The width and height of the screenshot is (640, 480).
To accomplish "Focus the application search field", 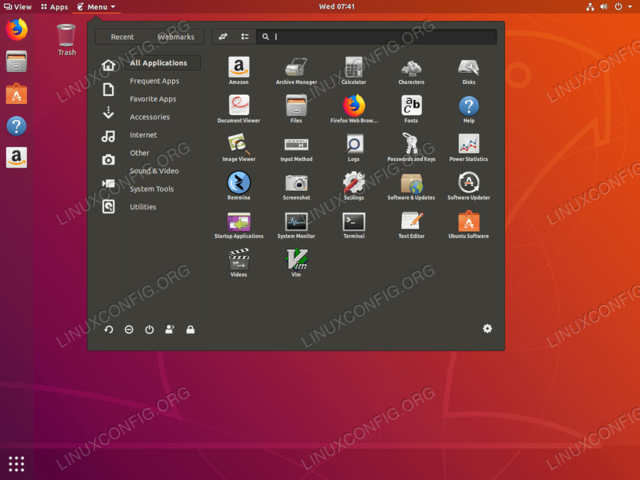I will pyautogui.click(x=376, y=37).
